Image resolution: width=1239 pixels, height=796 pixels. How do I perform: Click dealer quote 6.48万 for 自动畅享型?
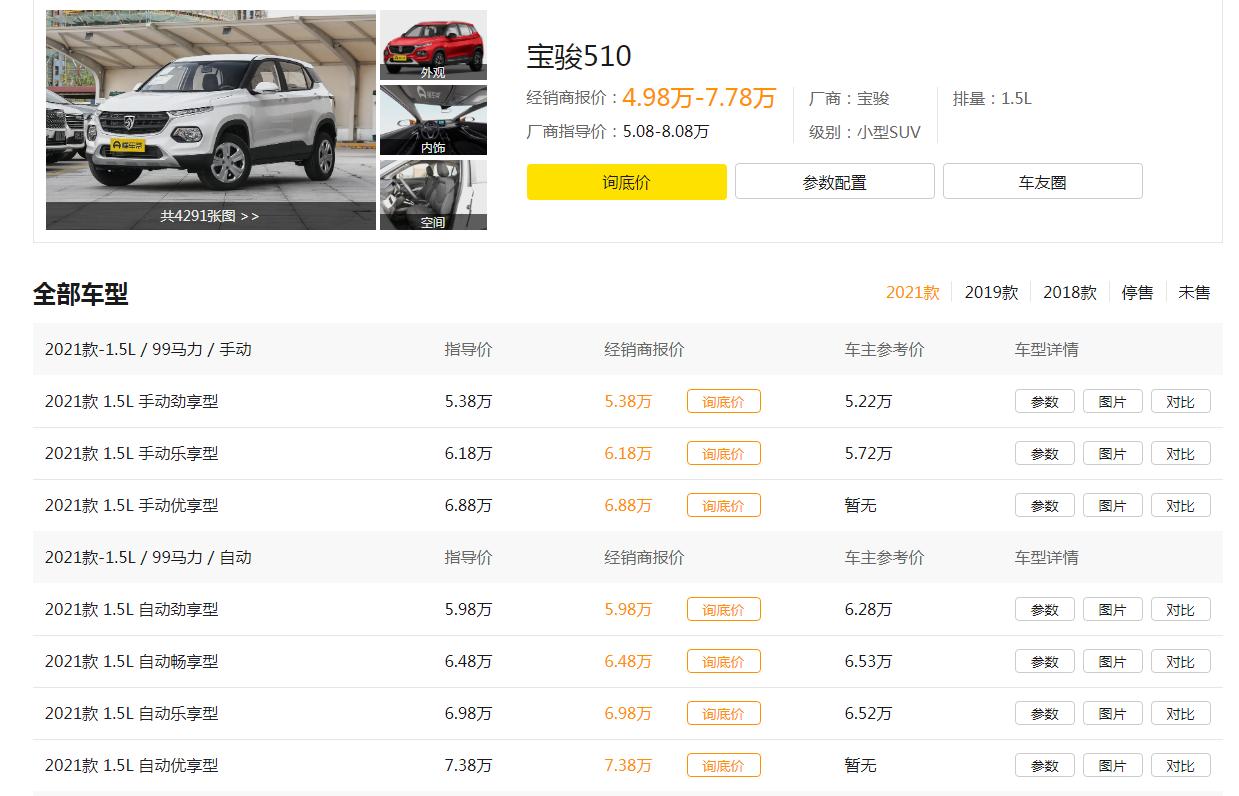628,661
